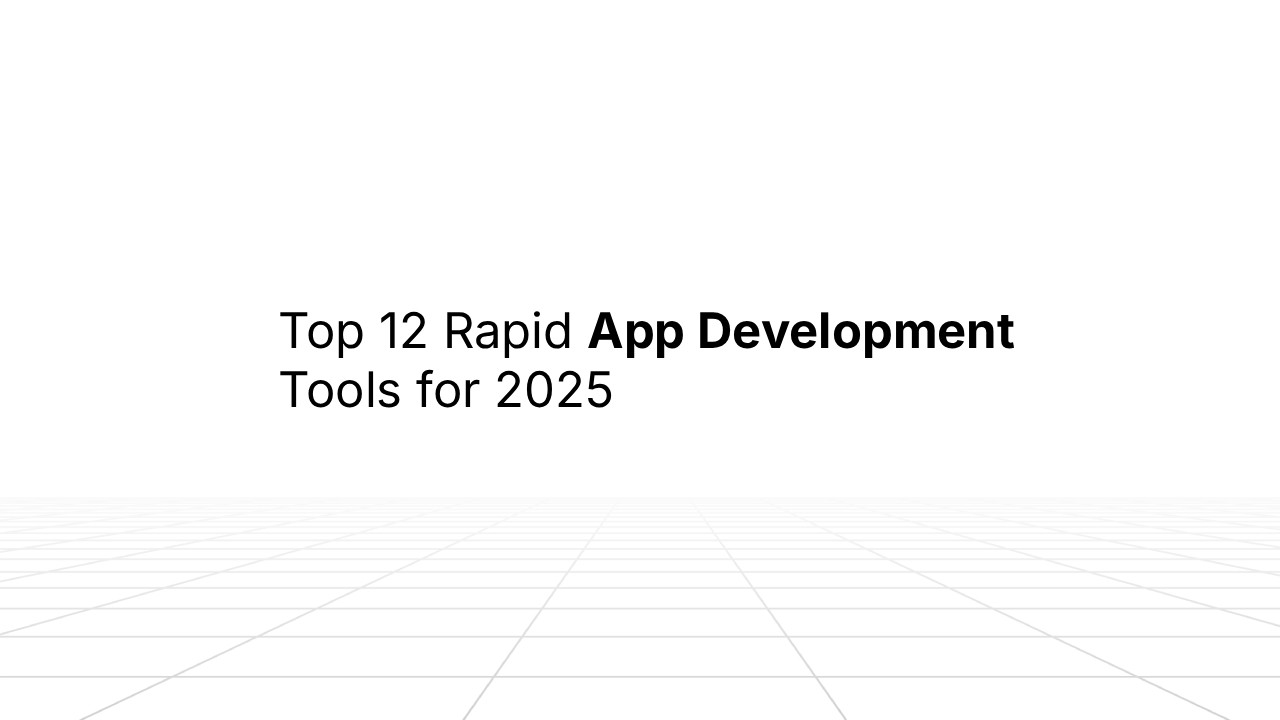Click the year '2025' in the title
Viewport: 1280px width, 720px height.
[x=555, y=389]
